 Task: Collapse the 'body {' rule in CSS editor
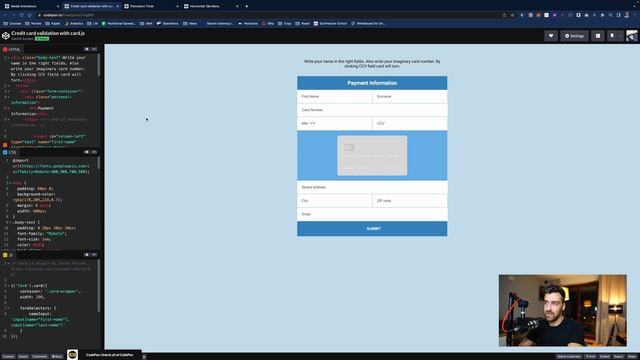pos(10,183)
